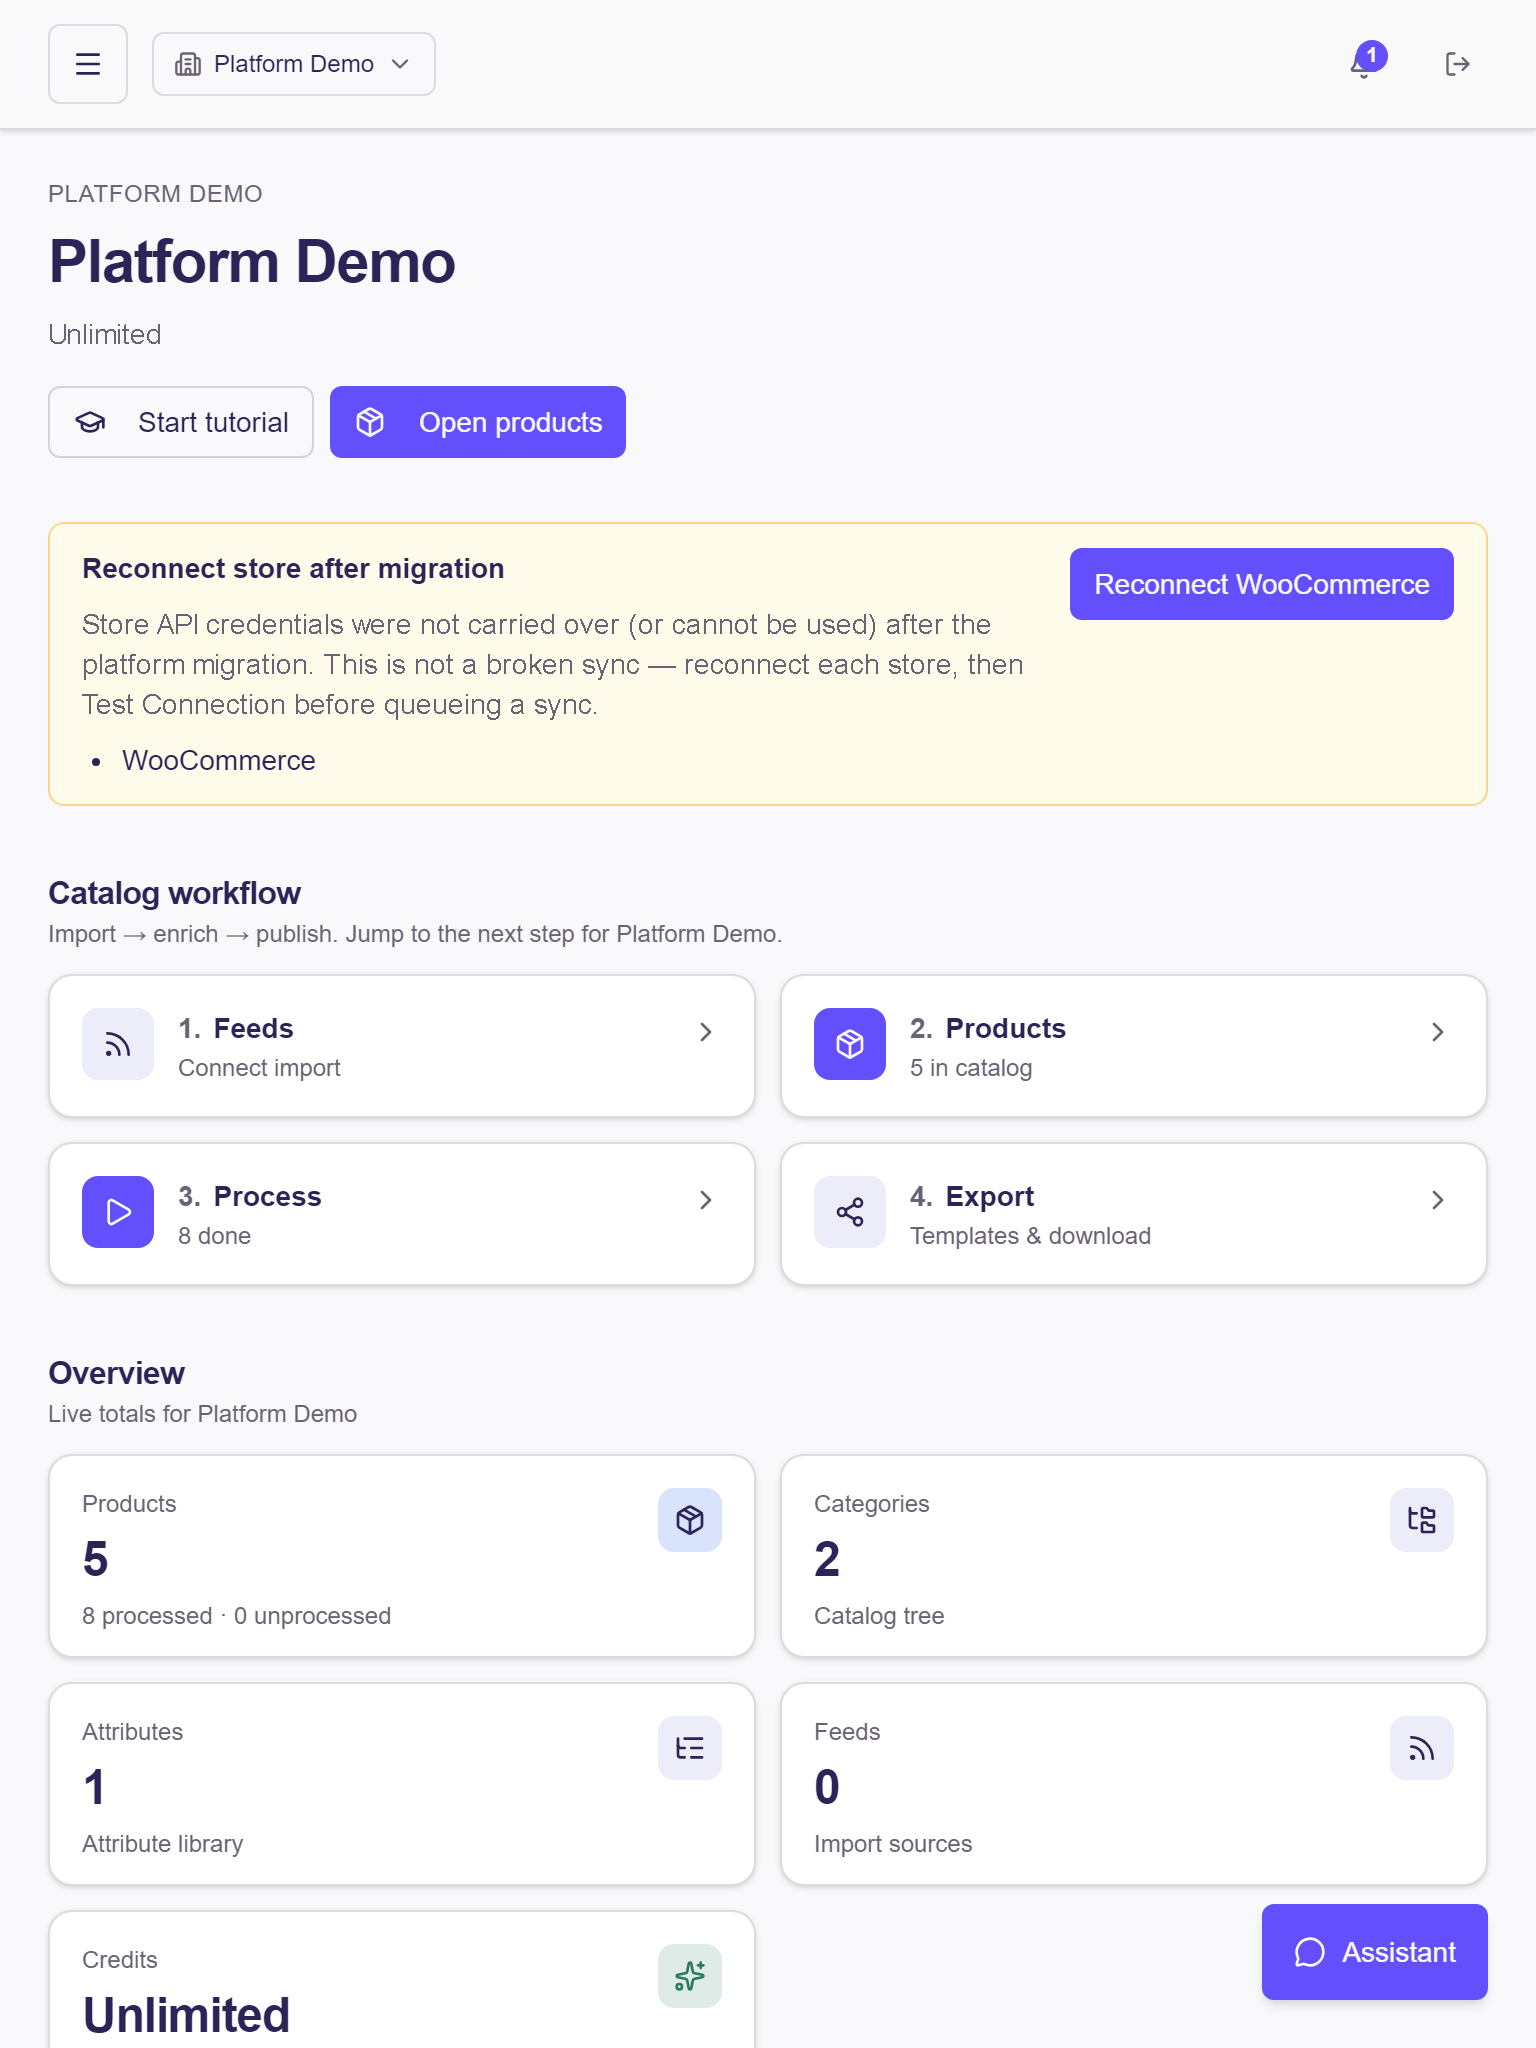Click the Products box icon in Overview
Viewport: 1536px width, 2048px height.
(x=690, y=1520)
